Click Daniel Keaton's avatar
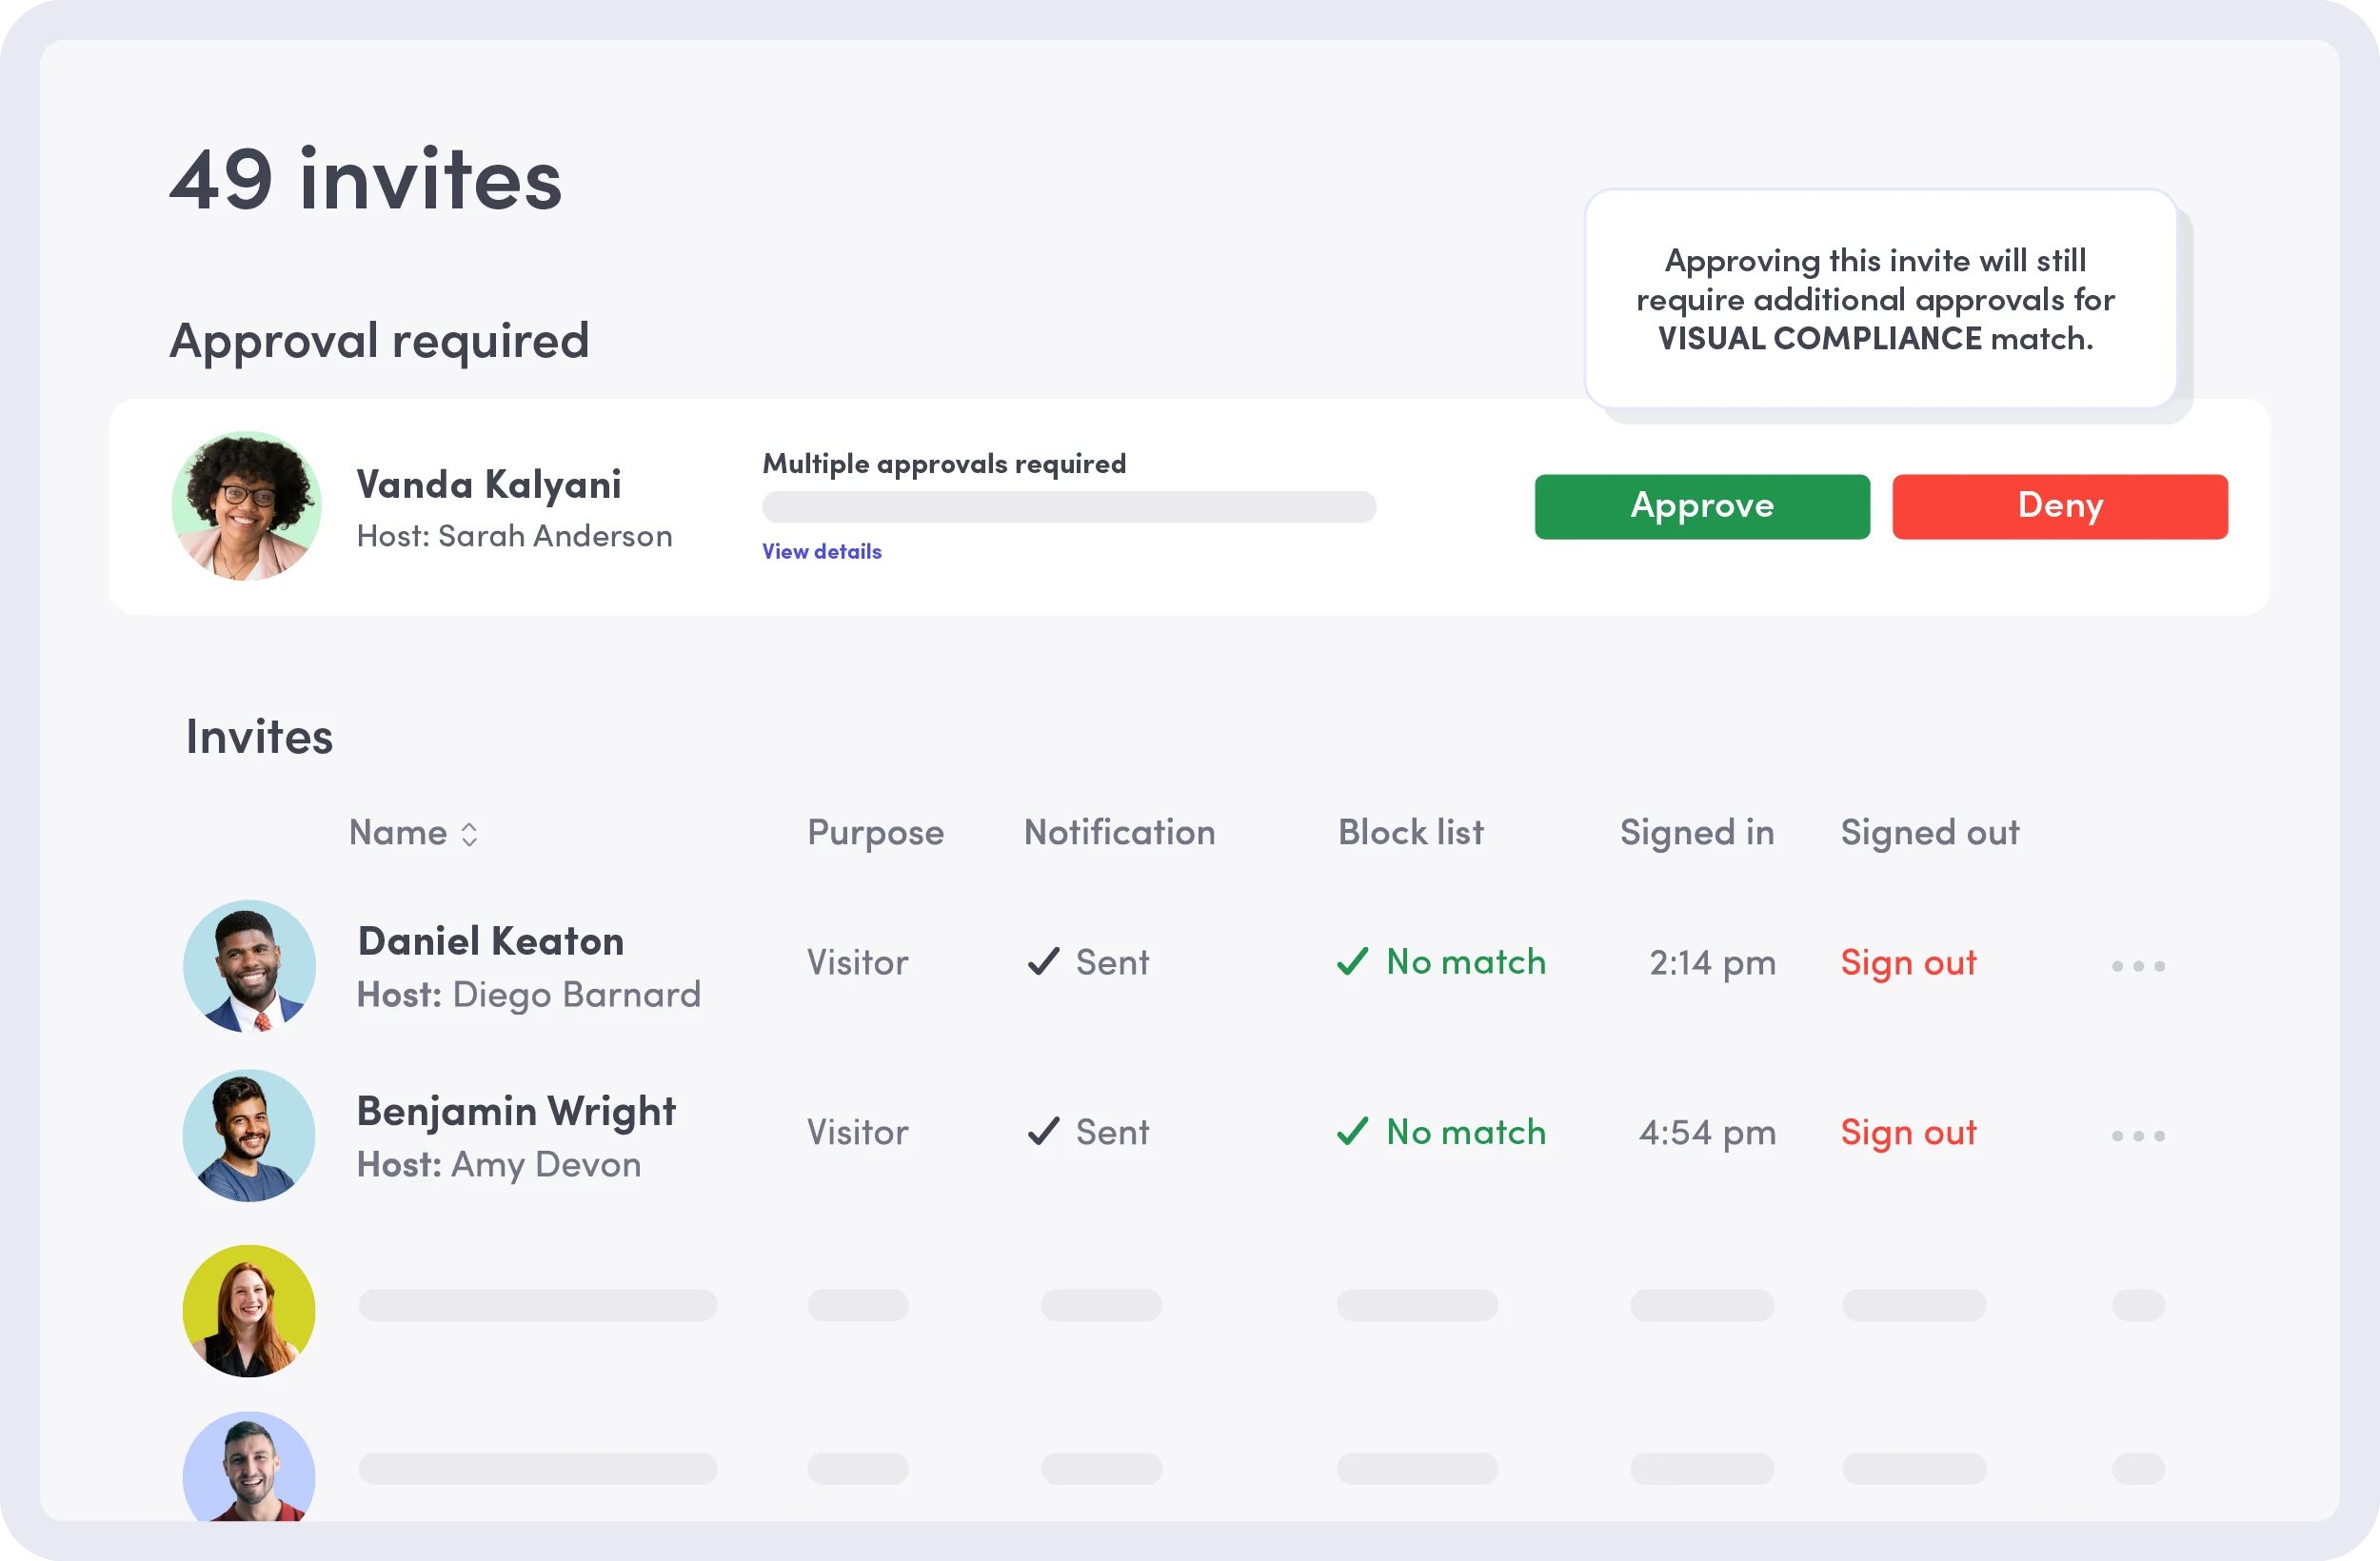This screenshot has height=1561, width=2380. pos(249,966)
